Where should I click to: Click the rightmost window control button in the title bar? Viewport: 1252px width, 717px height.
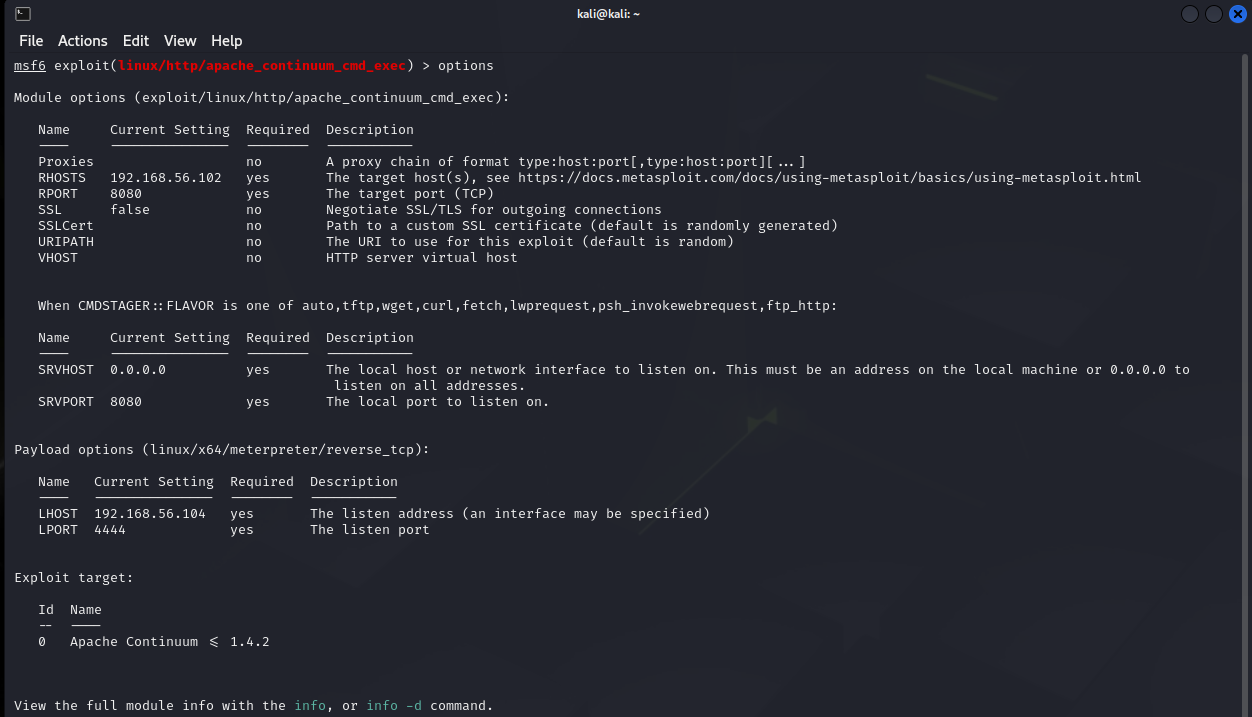(x=1238, y=14)
